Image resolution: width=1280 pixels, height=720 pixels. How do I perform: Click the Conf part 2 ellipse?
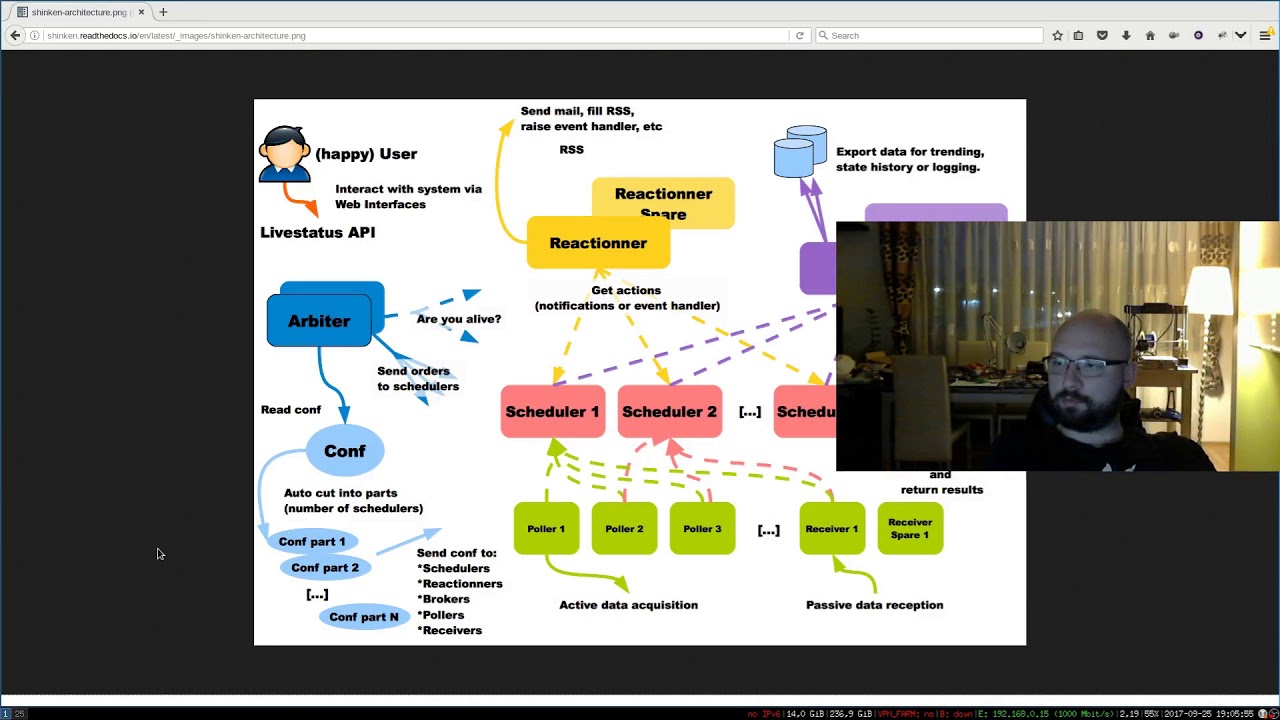(325, 567)
